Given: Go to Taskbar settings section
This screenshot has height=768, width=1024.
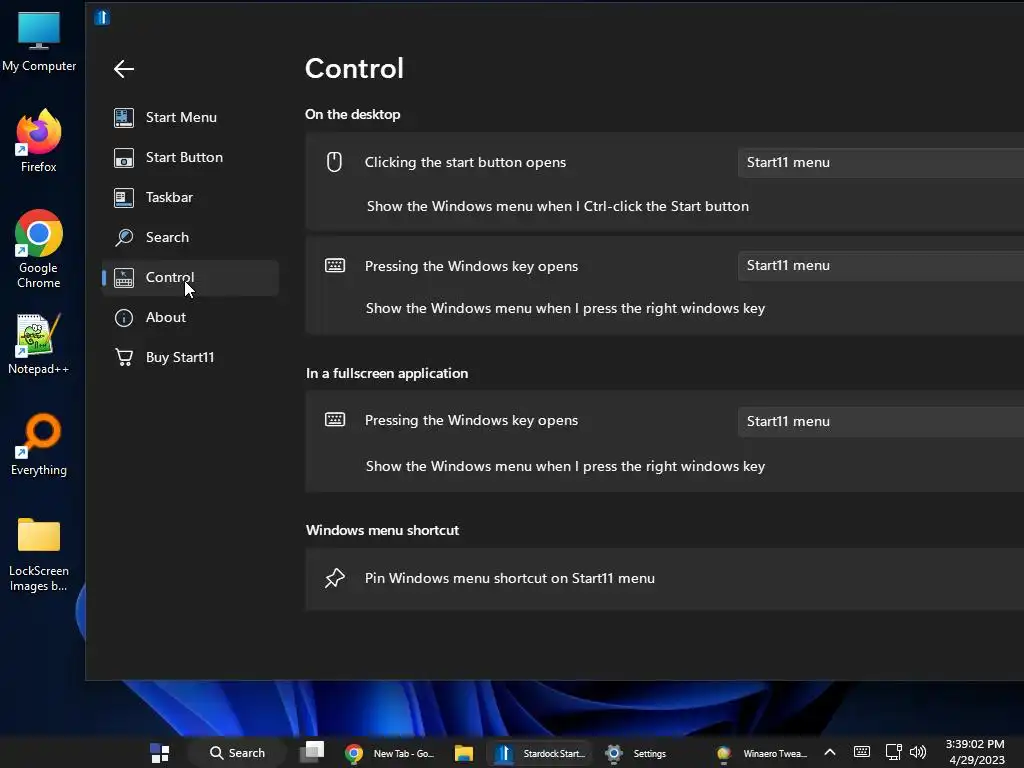Looking at the screenshot, I should (x=190, y=197).
